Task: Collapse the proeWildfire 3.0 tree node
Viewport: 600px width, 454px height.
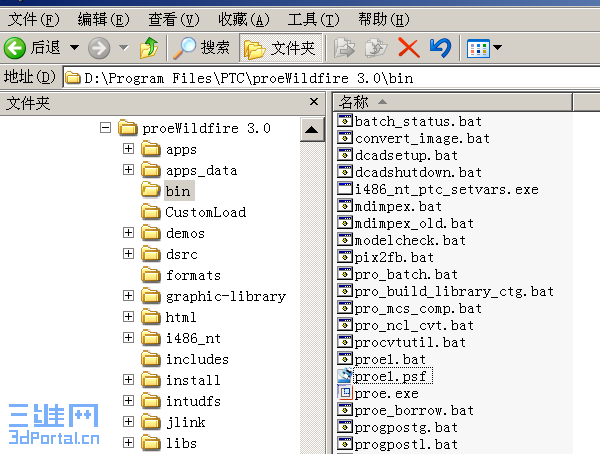Action: pyautogui.click(x=106, y=127)
